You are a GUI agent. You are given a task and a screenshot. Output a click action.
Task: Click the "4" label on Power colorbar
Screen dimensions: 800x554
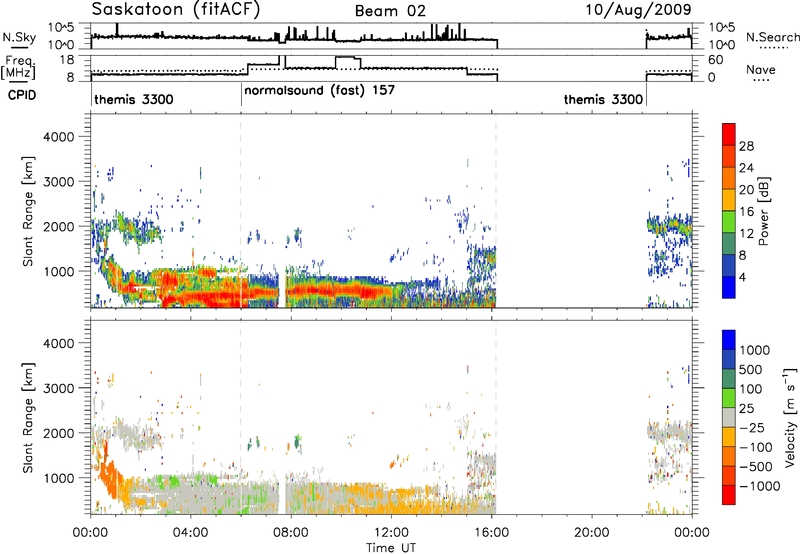742,278
